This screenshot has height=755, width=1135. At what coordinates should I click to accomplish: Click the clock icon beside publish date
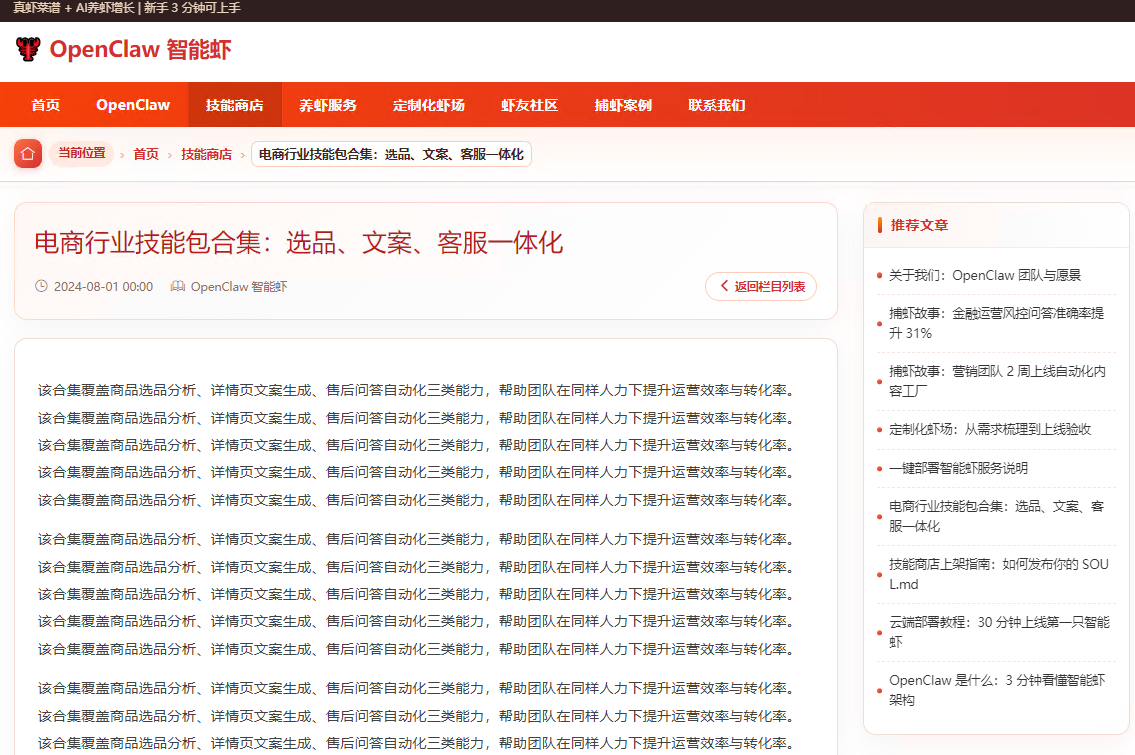tap(41, 286)
